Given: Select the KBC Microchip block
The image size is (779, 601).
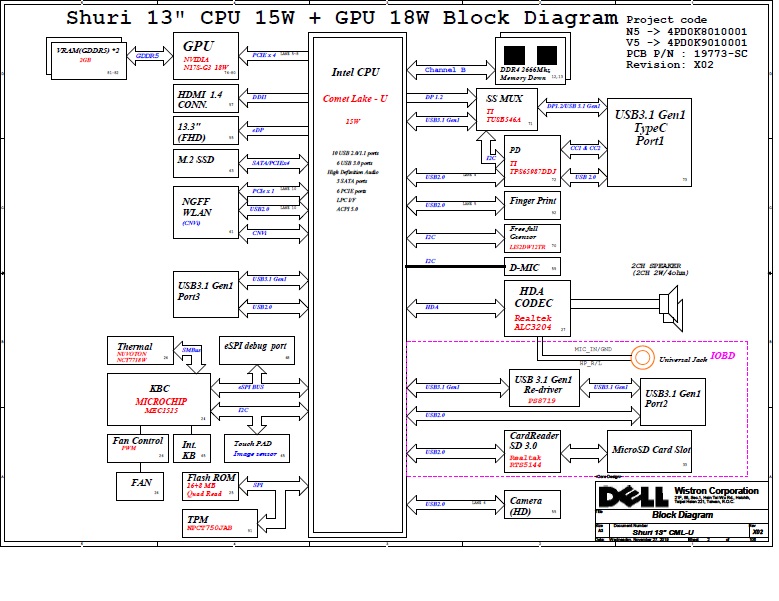Looking at the screenshot, I should pos(158,399).
